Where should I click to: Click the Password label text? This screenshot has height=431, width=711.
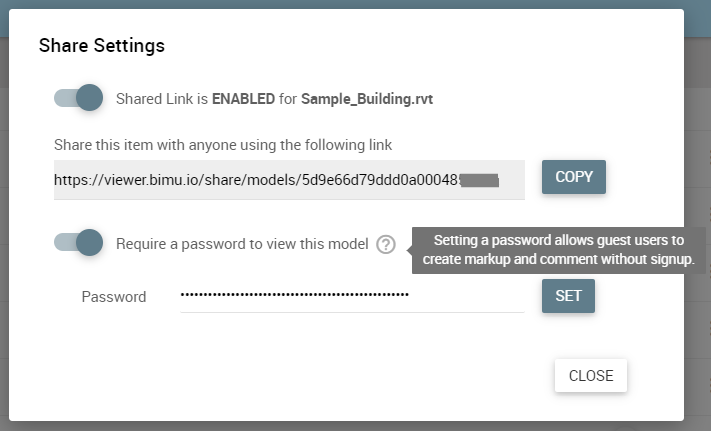[114, 297]
